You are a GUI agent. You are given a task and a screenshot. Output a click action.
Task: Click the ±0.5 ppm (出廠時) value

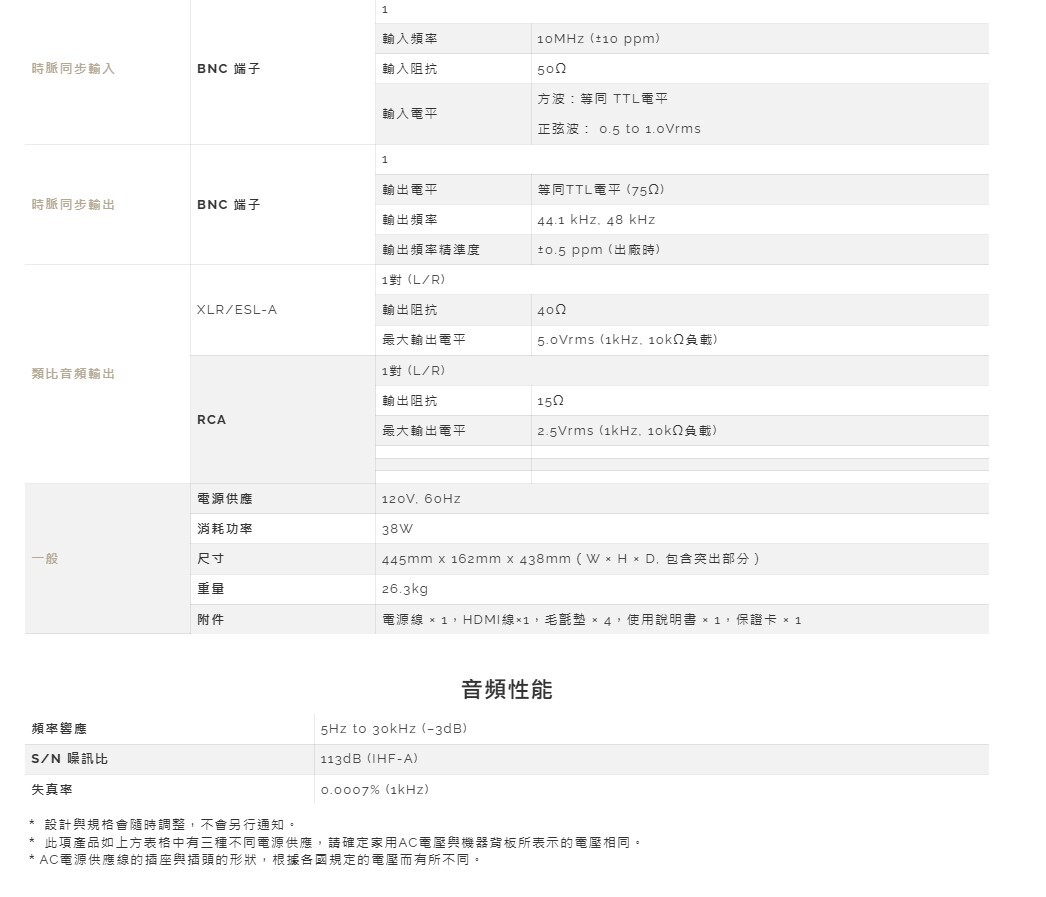pos(598,249)
